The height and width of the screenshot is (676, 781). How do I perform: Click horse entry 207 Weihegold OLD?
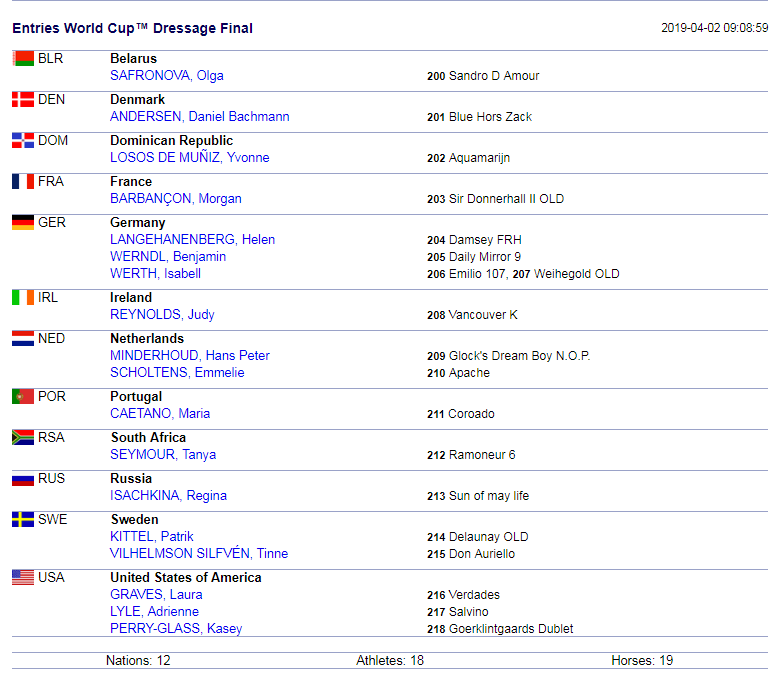coord(566,274)
